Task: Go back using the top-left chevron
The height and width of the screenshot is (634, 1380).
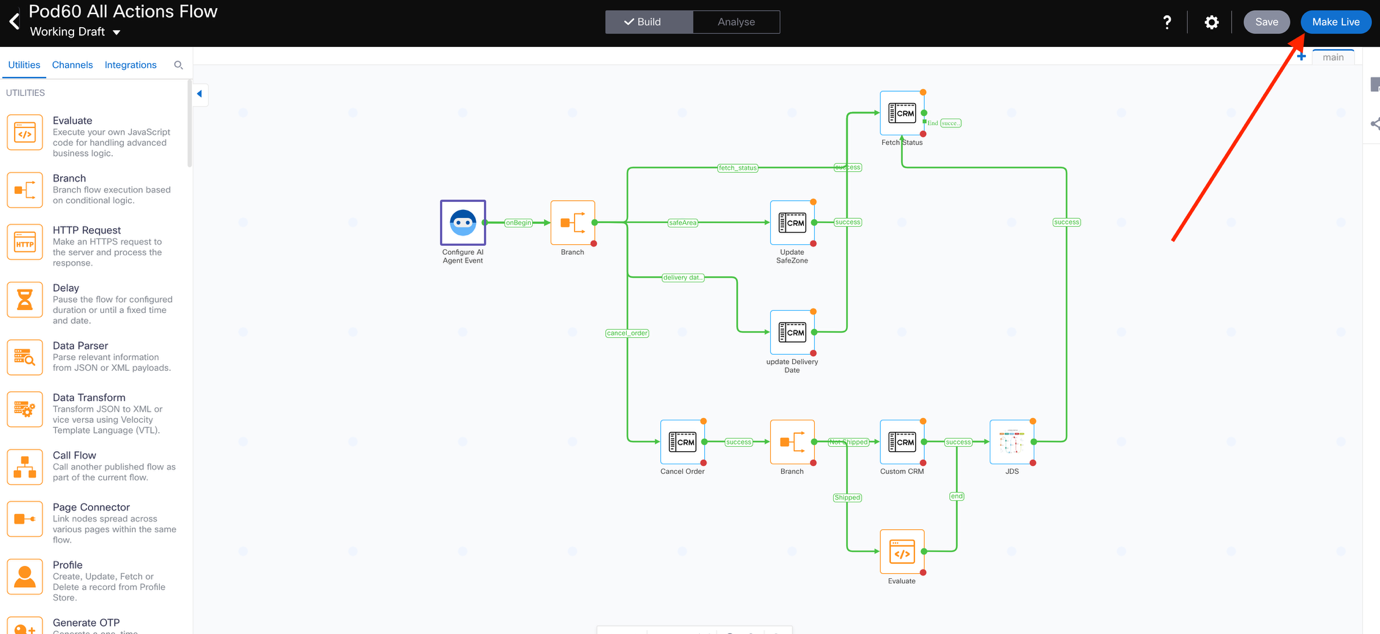Action: 14,21
